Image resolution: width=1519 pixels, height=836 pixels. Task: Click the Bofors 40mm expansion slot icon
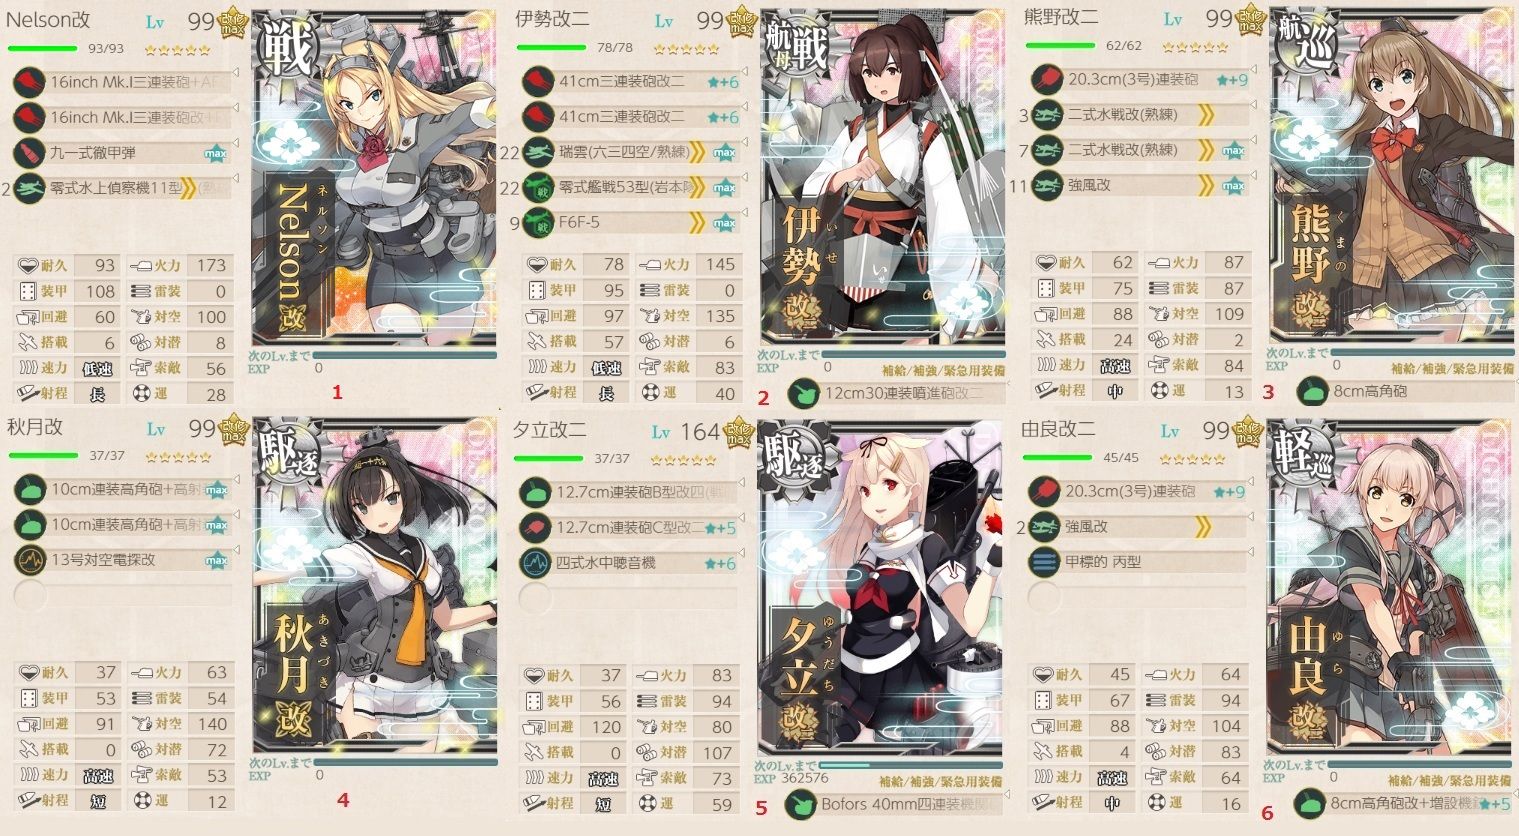coord(800,805)
